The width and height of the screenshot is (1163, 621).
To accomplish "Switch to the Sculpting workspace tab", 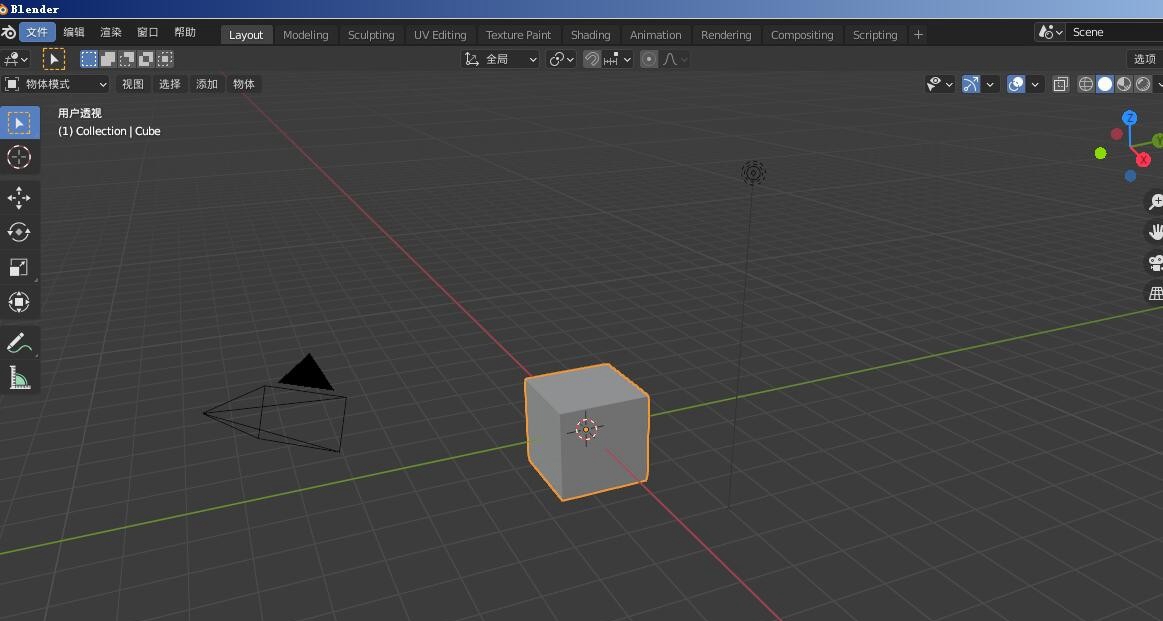I will (x=371, y=35).
